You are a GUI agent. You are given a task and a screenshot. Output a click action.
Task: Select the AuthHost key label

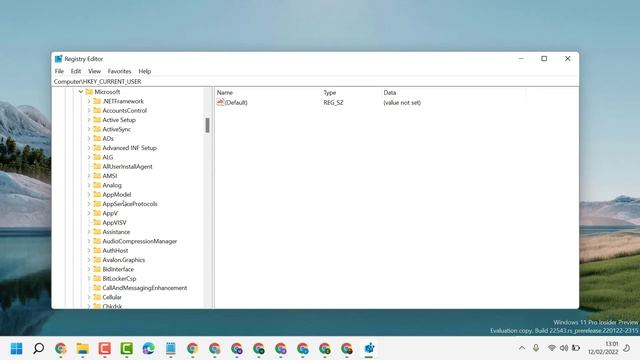pos(115,251)
